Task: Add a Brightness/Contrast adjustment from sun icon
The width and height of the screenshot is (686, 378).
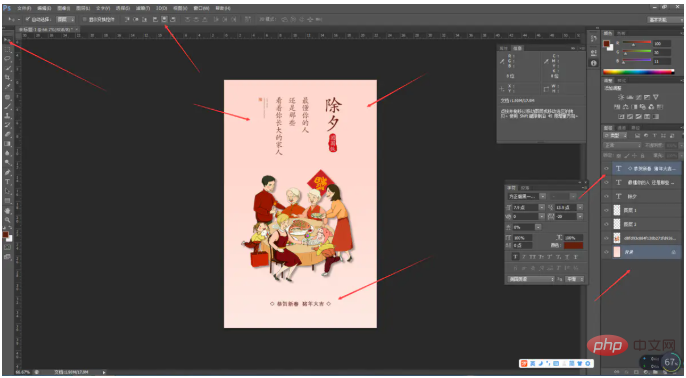Action: 621,97
